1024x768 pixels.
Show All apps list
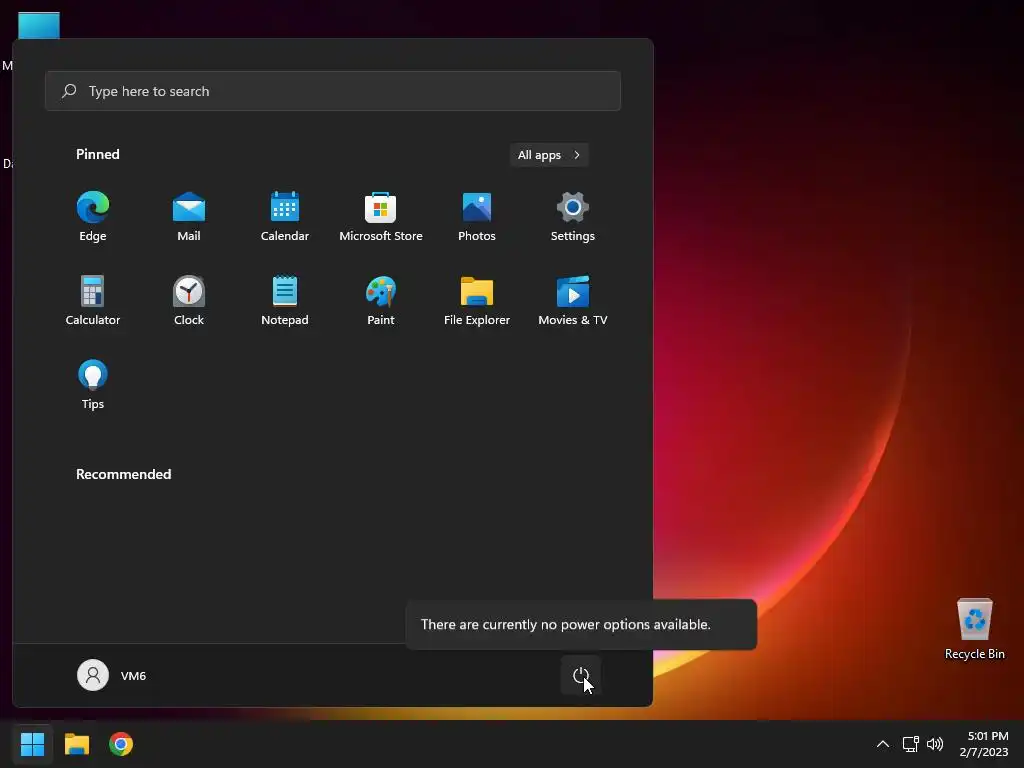[x=549, y=155]
